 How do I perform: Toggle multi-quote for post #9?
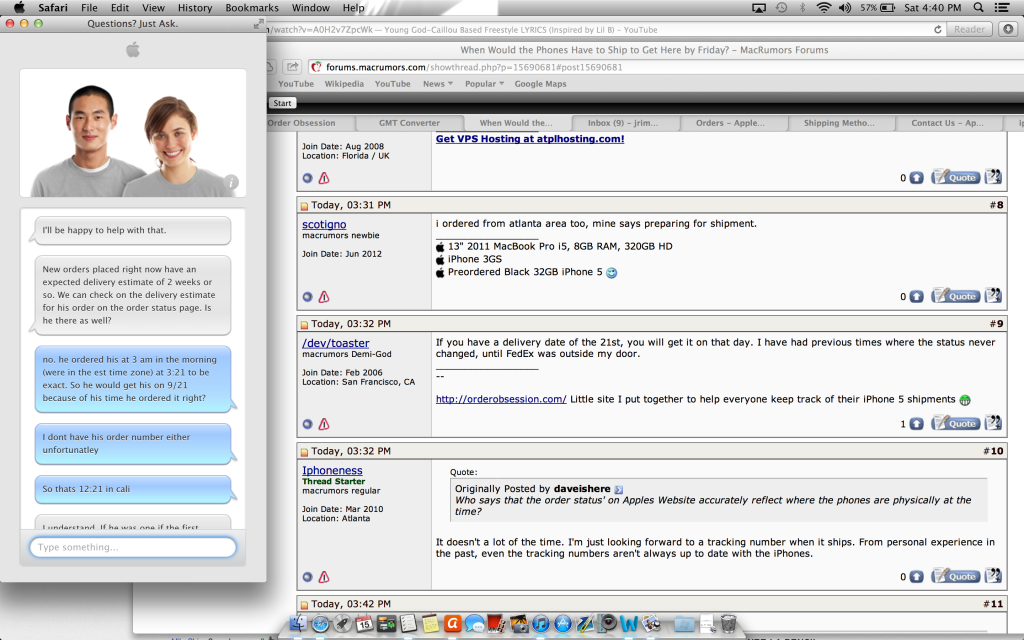(x=993, y=423)
